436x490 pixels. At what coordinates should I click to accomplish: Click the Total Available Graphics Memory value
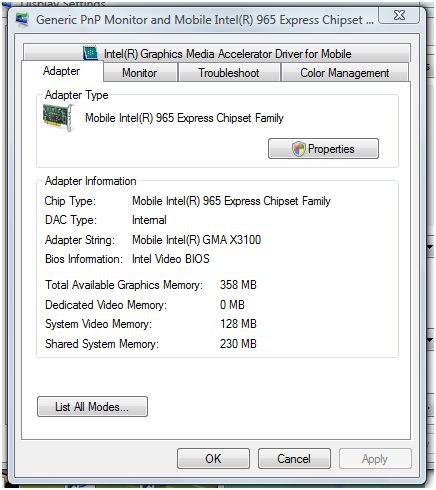[238, 285]
